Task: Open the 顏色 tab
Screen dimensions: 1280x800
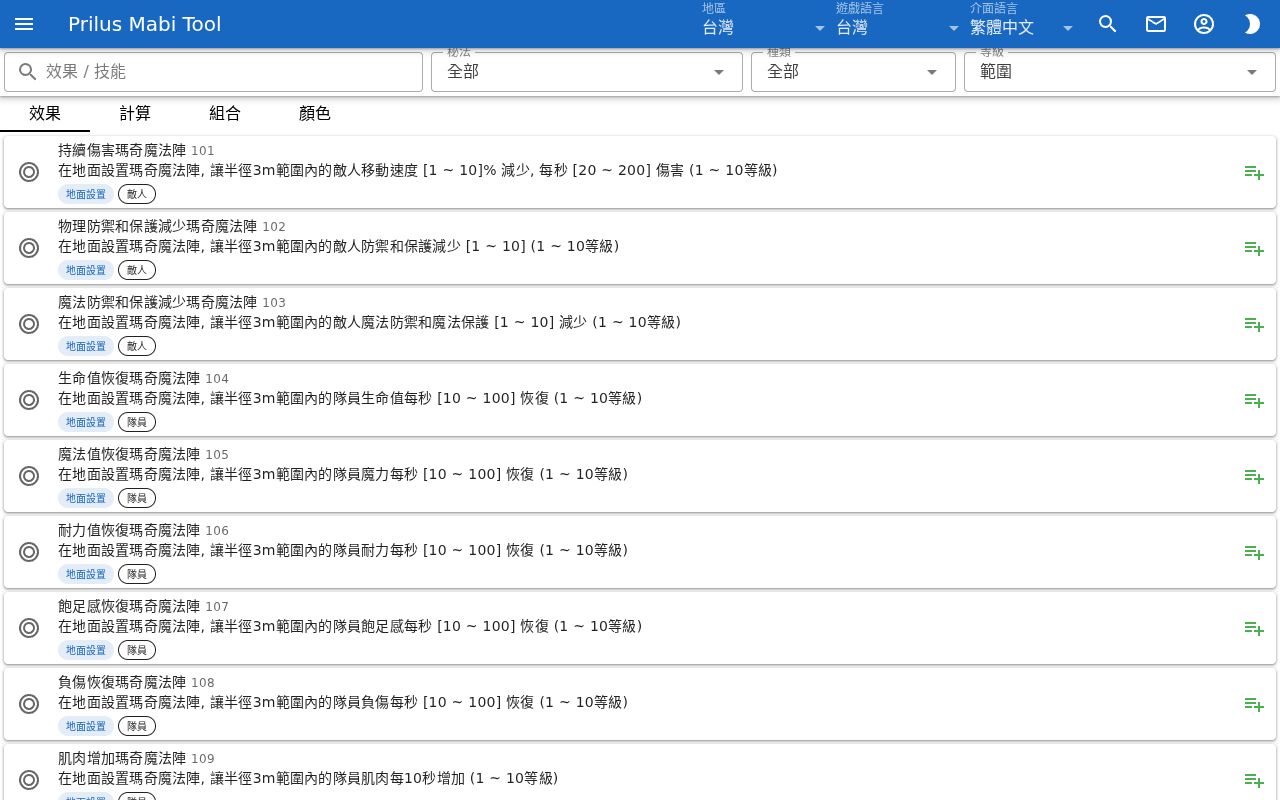Action: click(x=315, y=114)
